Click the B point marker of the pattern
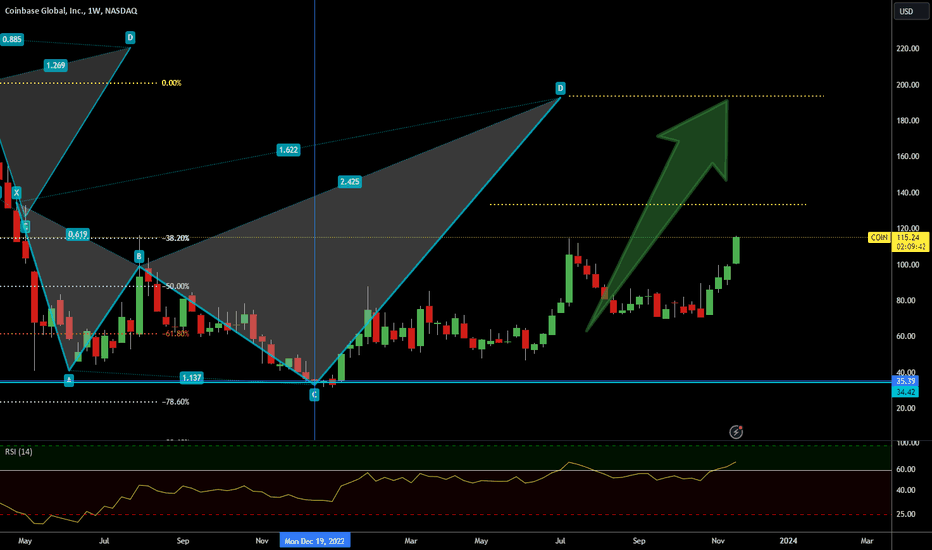The width and height of the screenshot is (932, 550). (138, 256)
